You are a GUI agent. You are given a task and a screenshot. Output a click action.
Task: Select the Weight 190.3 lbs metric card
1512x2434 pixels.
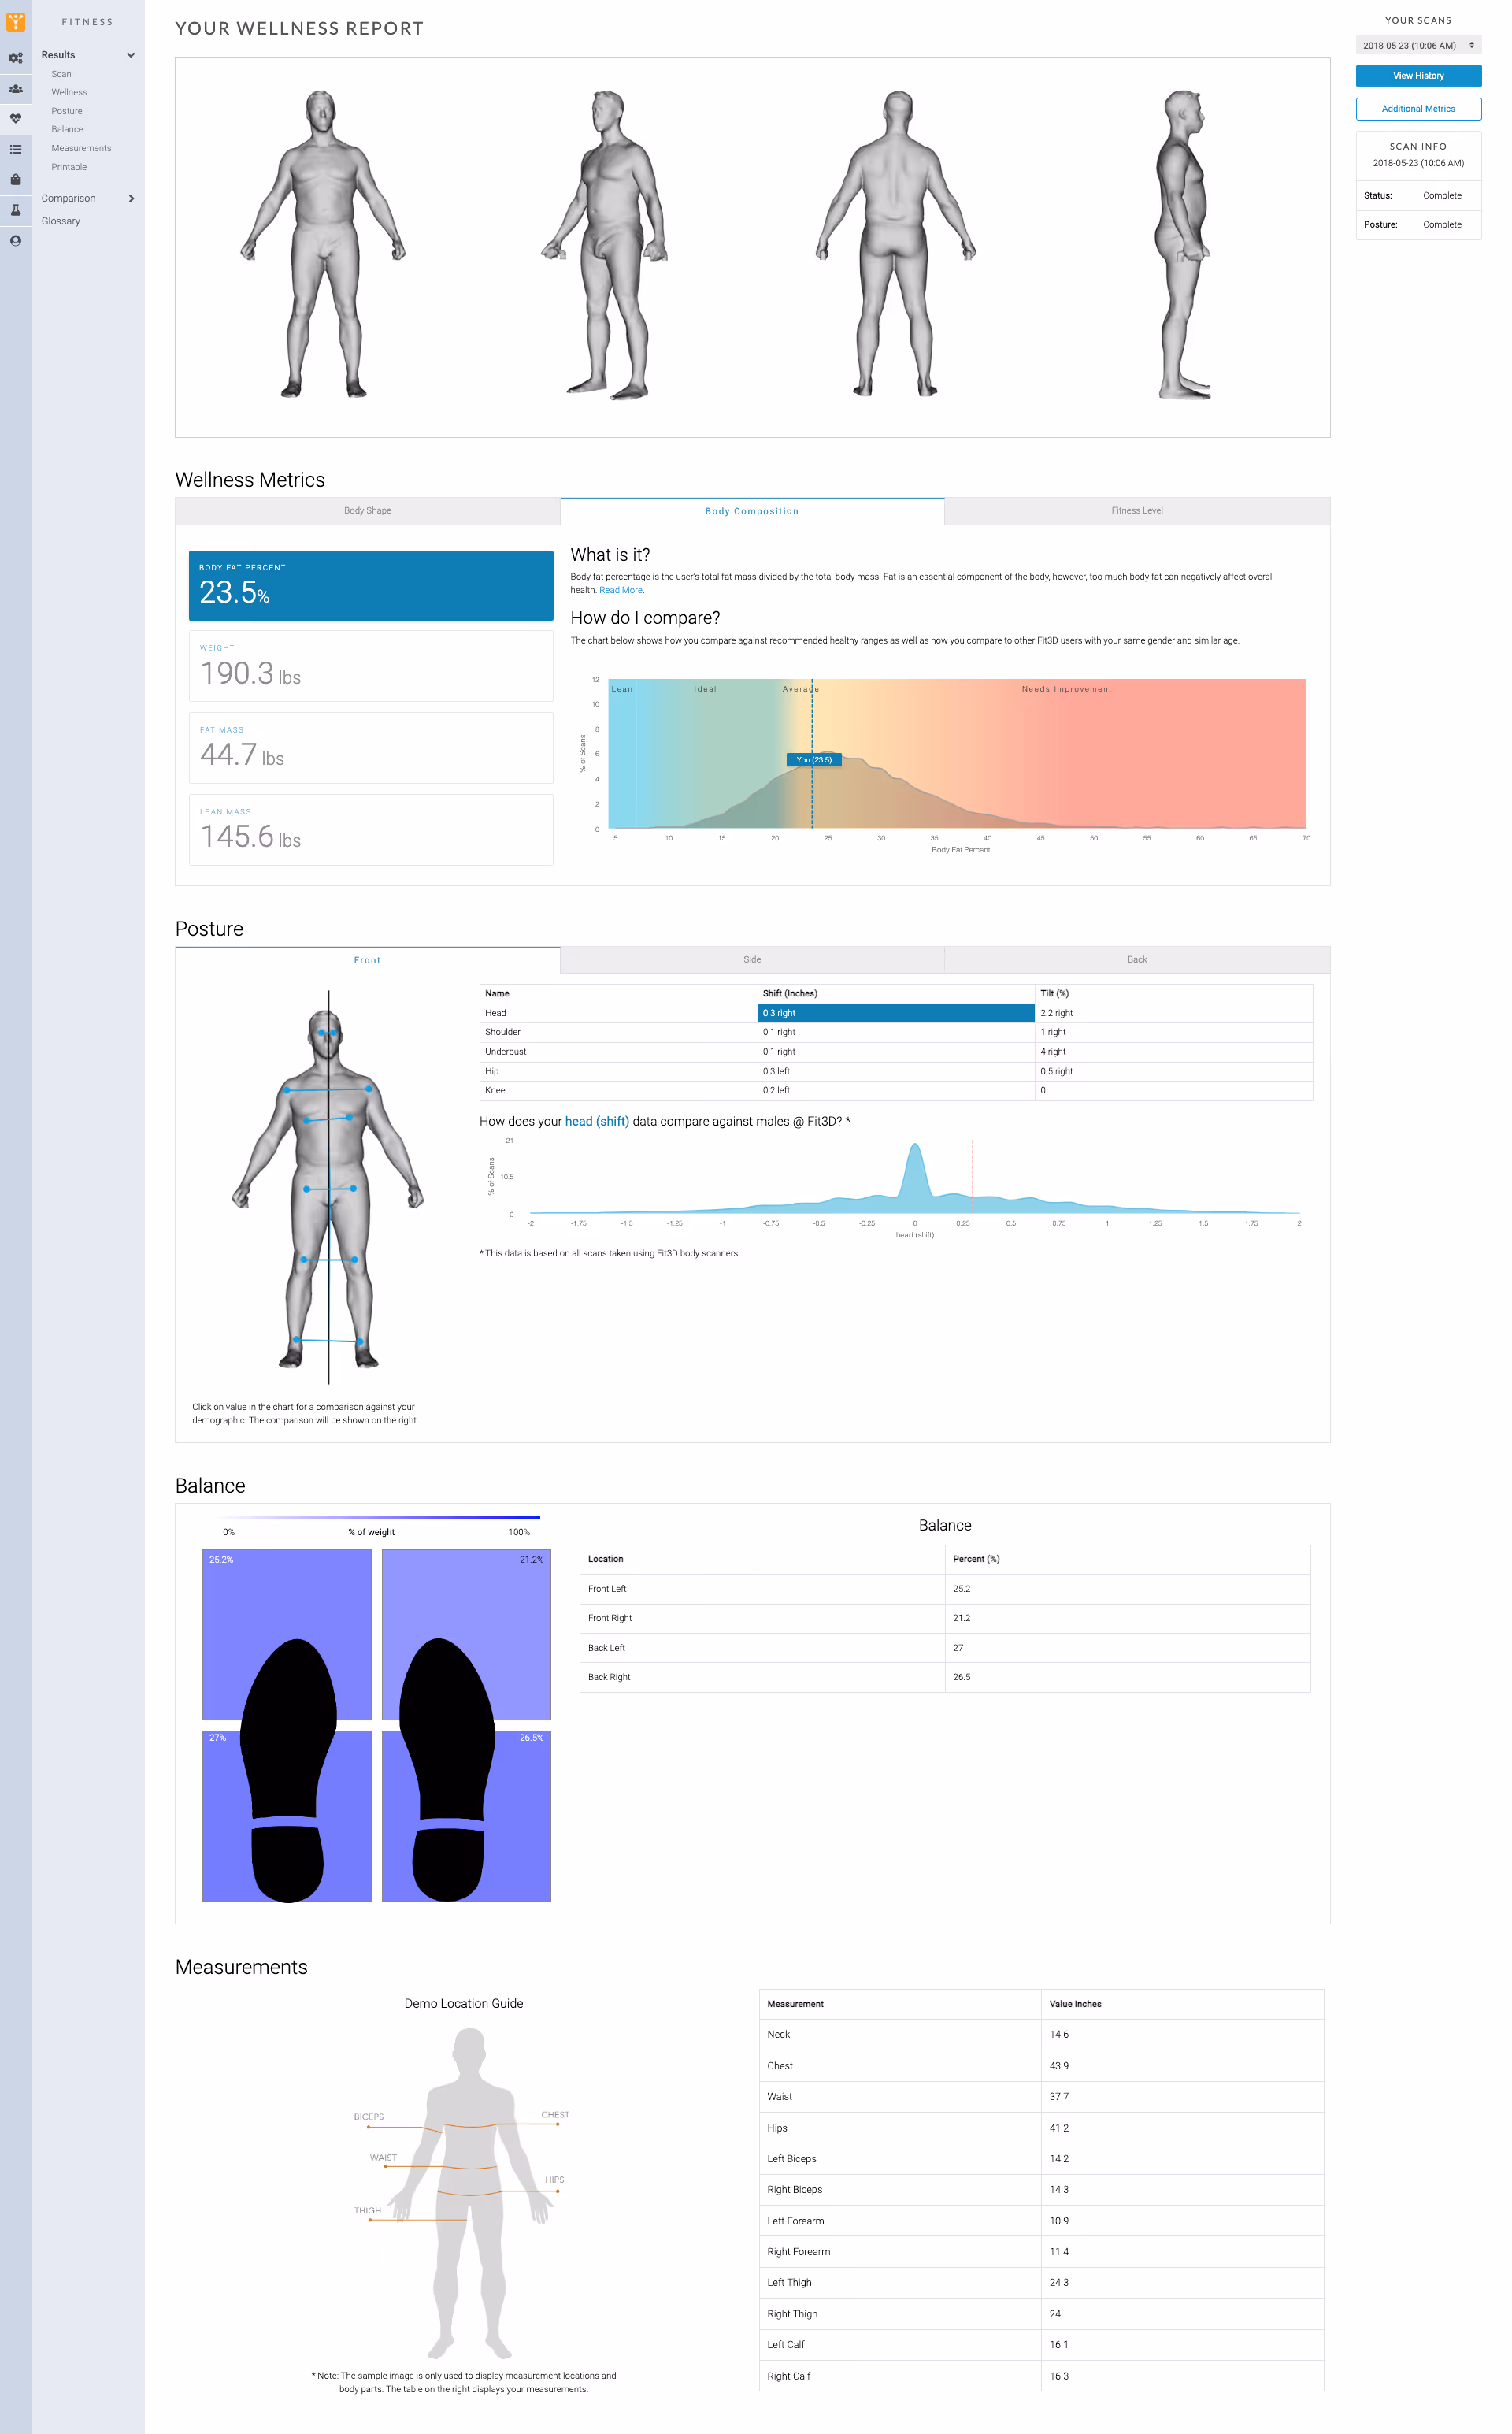point(370,666)
